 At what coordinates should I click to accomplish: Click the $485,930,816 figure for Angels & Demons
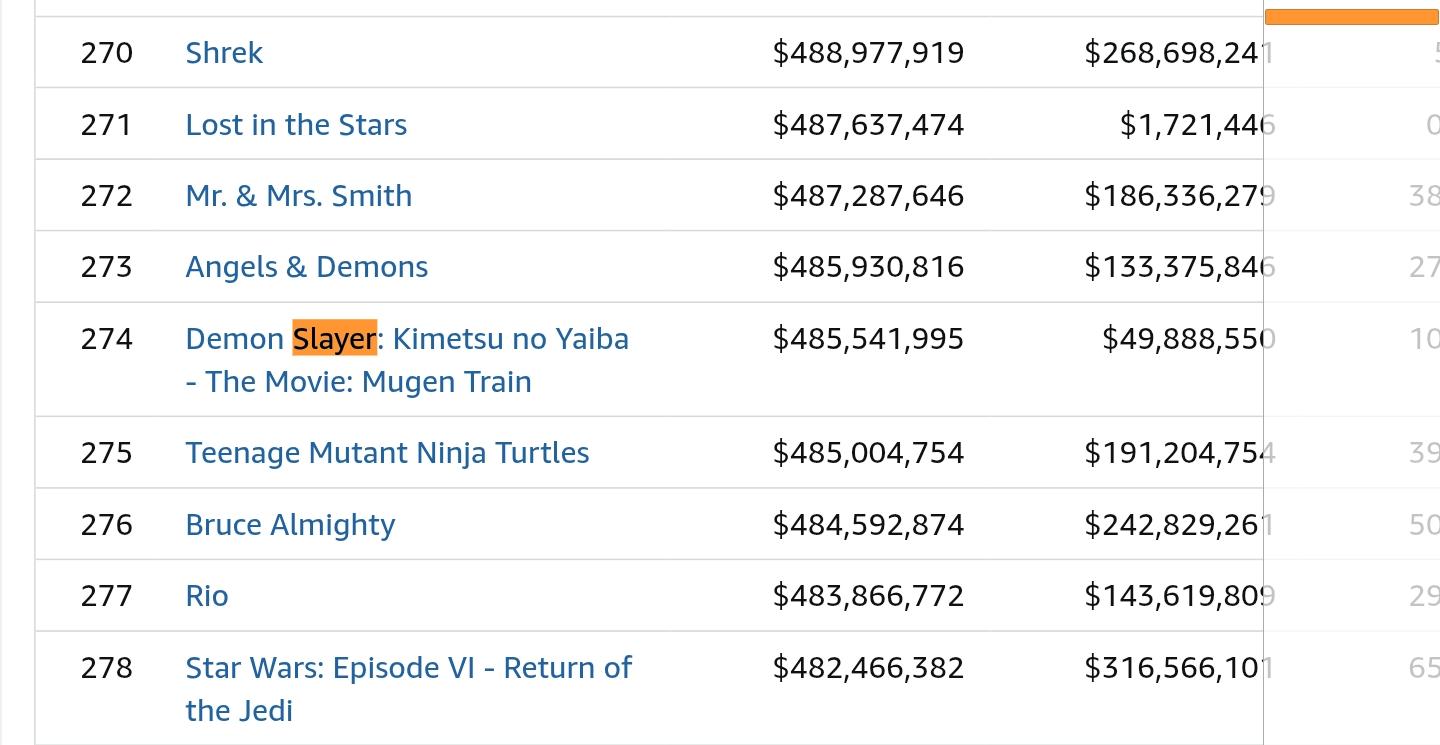868,267
